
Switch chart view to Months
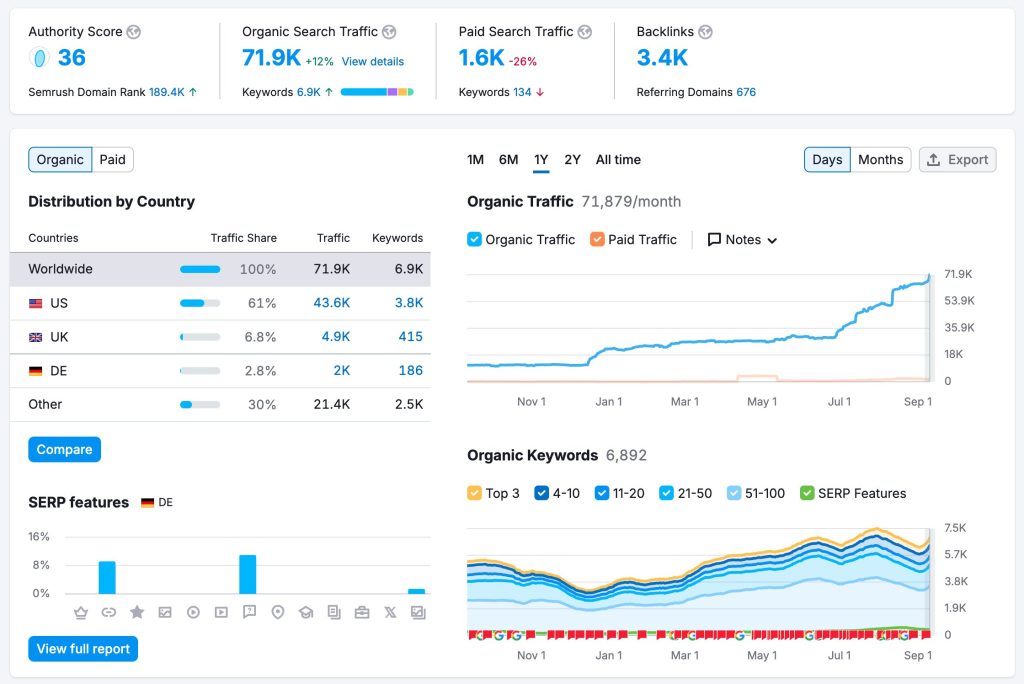tap(880, 160)
